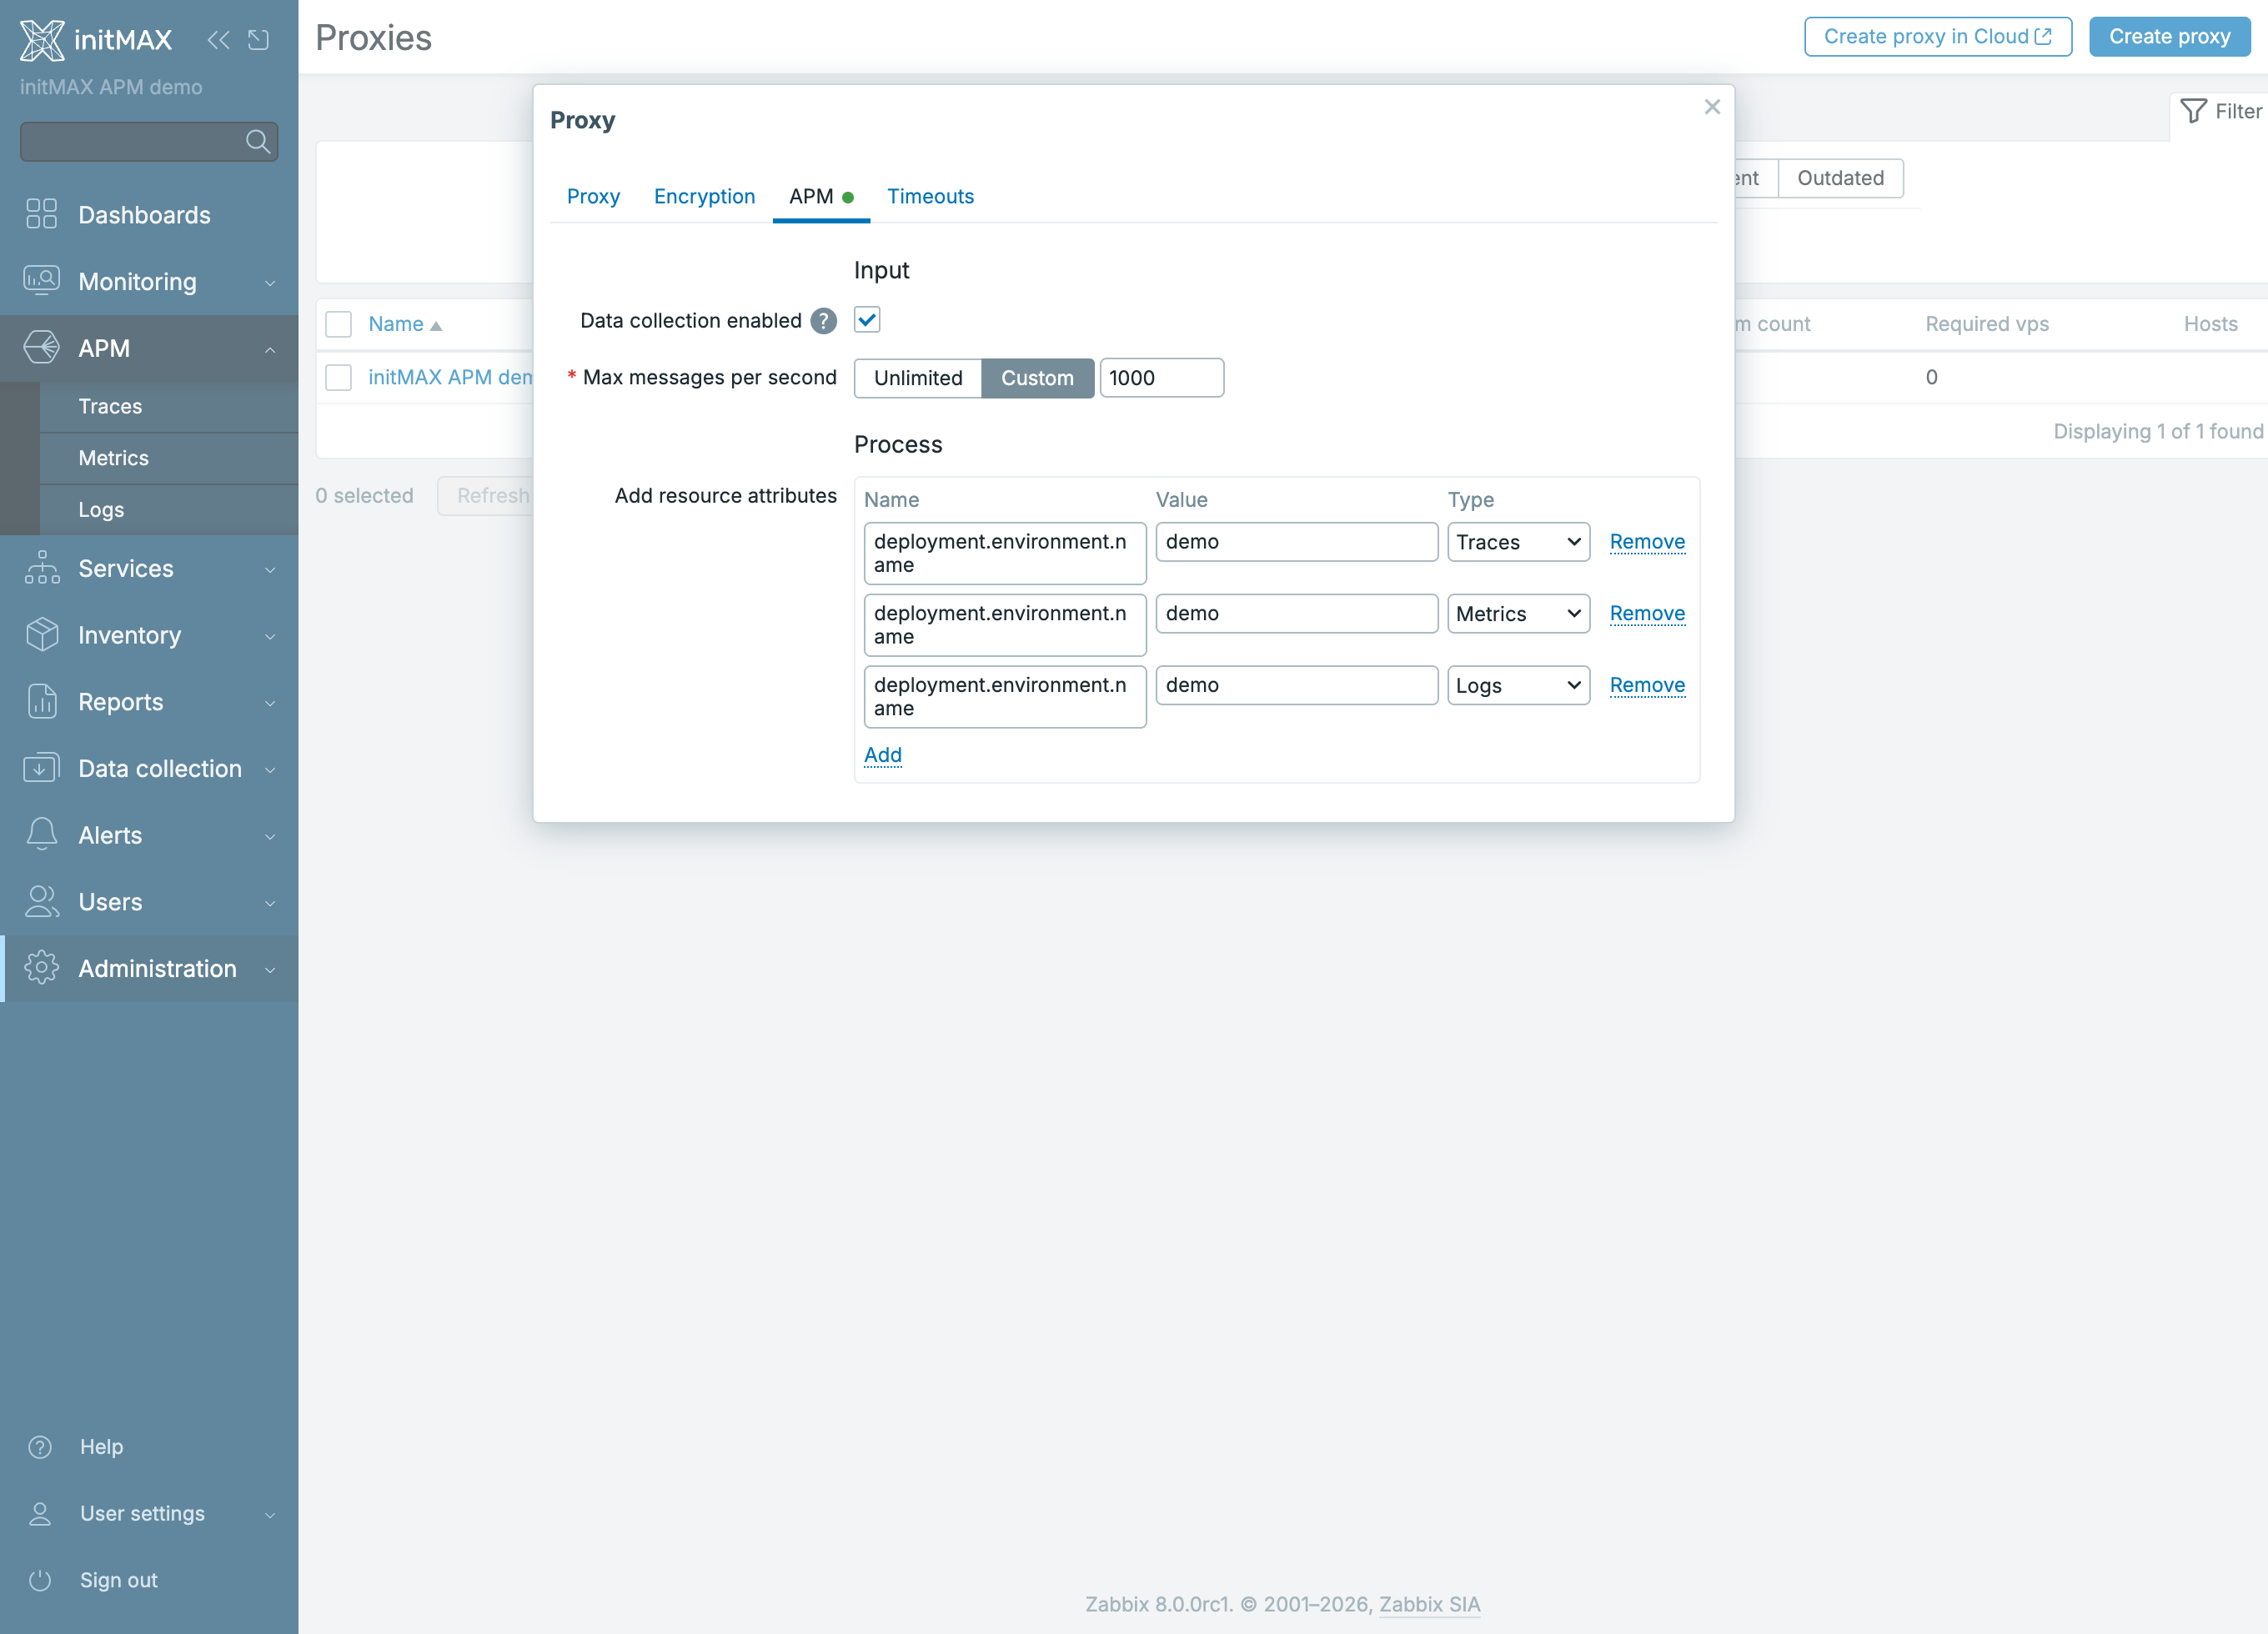The width and height of the screenshot is (2268, 1634).
Task: Select Custom for max messages per second
Action: click(1037, 378)
